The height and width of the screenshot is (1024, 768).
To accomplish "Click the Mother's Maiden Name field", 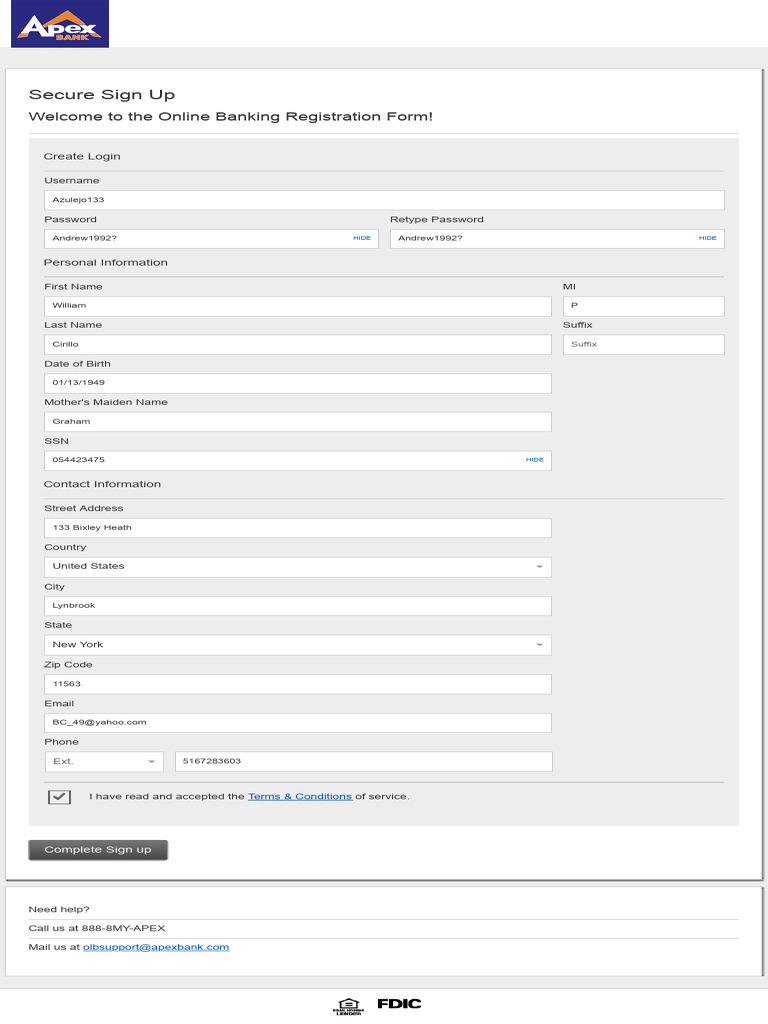I will pos(297,422).
